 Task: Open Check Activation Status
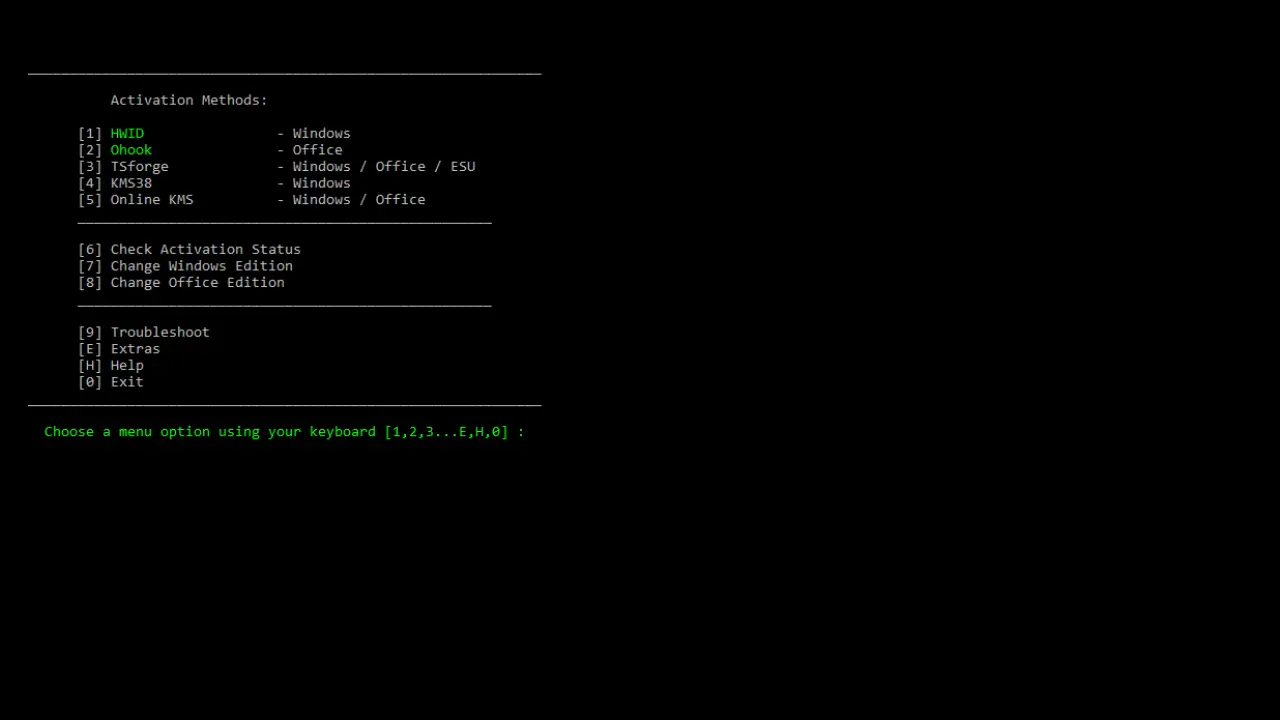coord(205,249)
